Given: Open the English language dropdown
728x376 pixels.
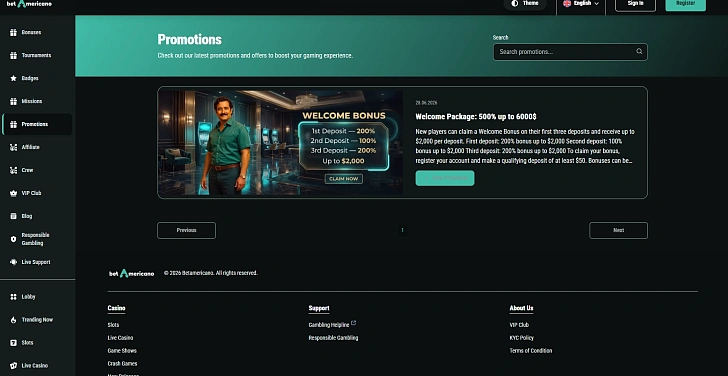Looking at the screenshot, I should (x=581, y=4).
